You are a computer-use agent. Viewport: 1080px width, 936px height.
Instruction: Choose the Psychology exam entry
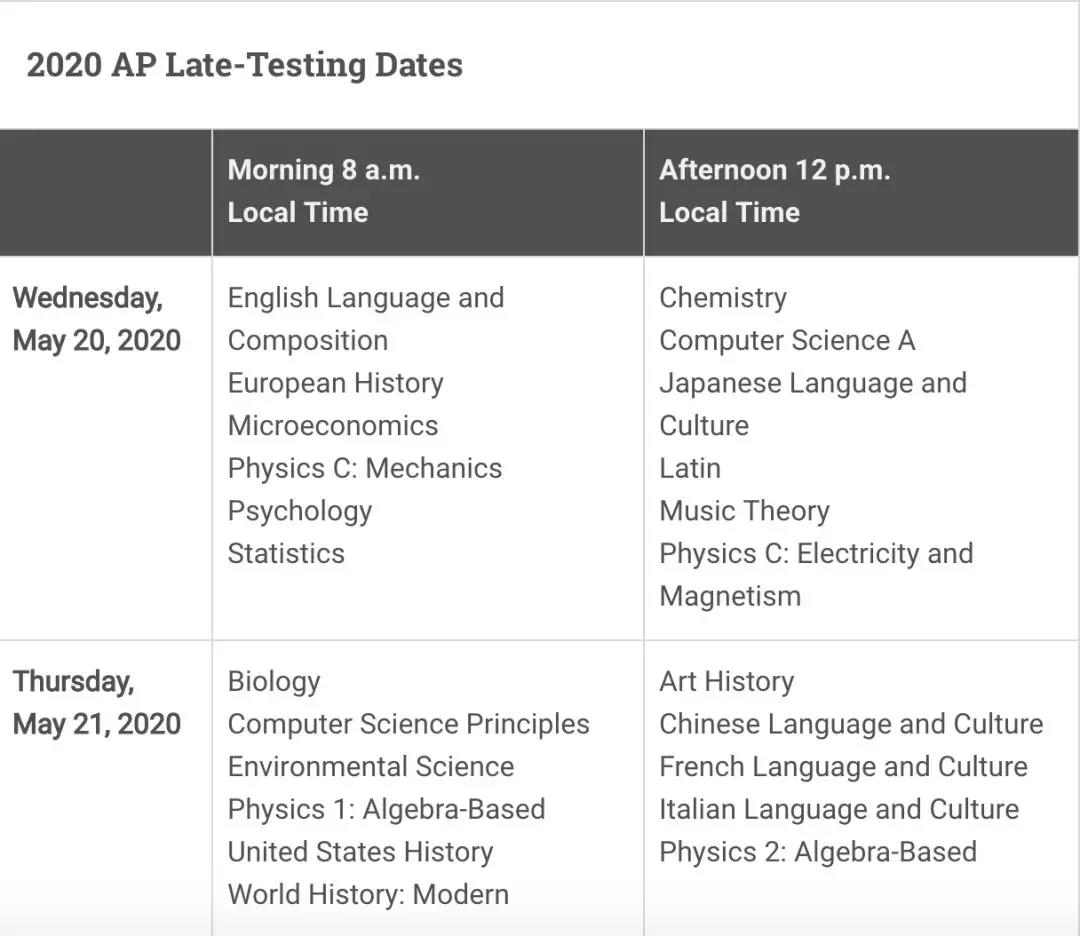click(x=300, y=511)
